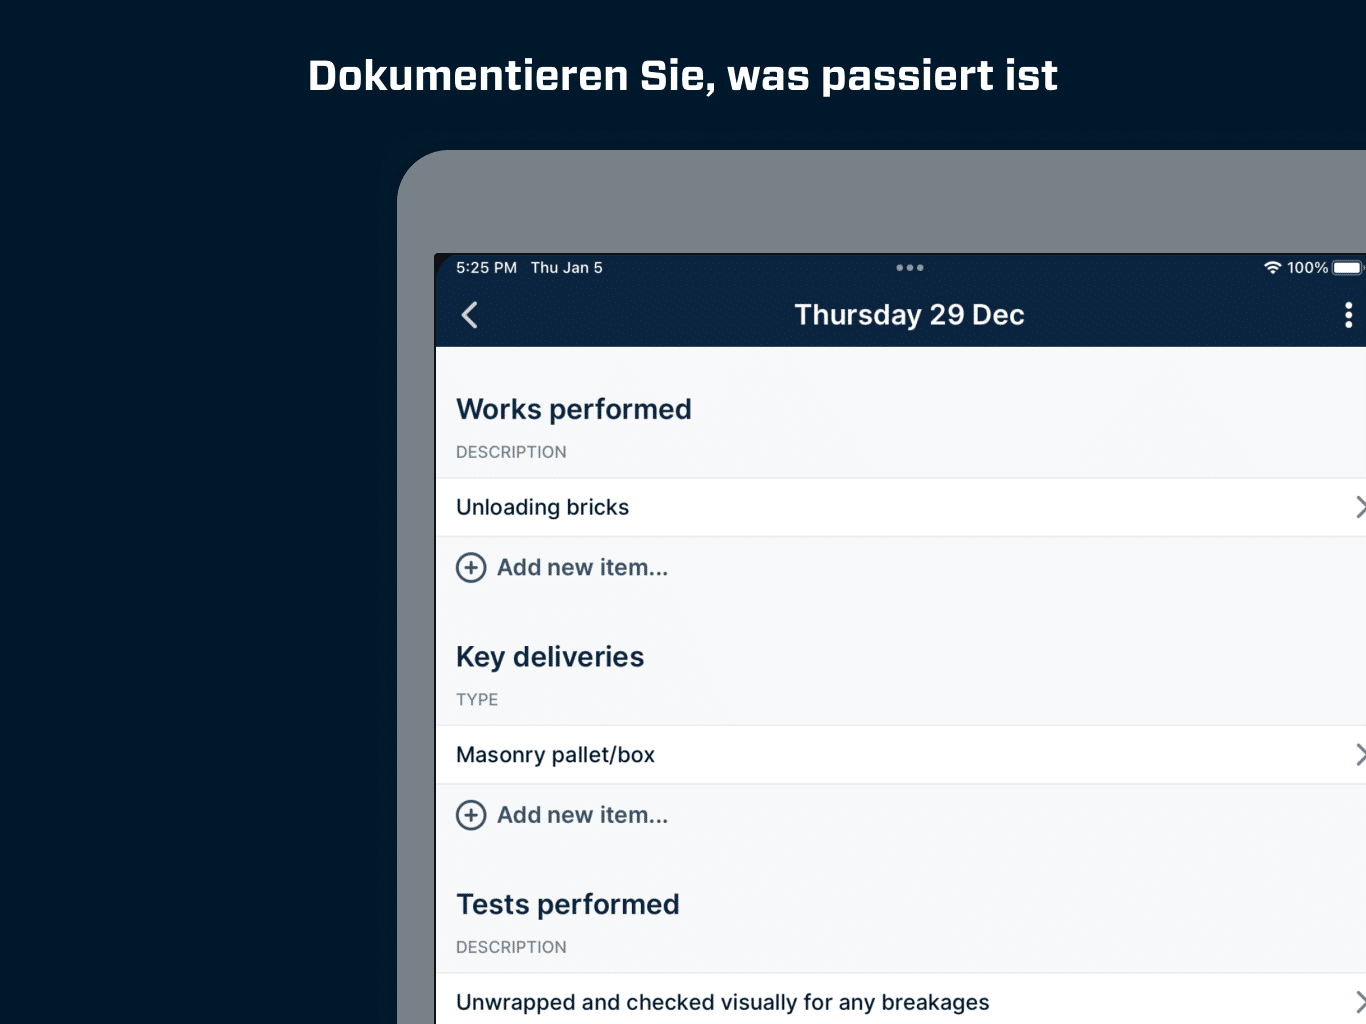This screenshot has width=1366, height=1024.
Task: Open the Masonry pallet/box delivery entry
Action: click(901, 755)
